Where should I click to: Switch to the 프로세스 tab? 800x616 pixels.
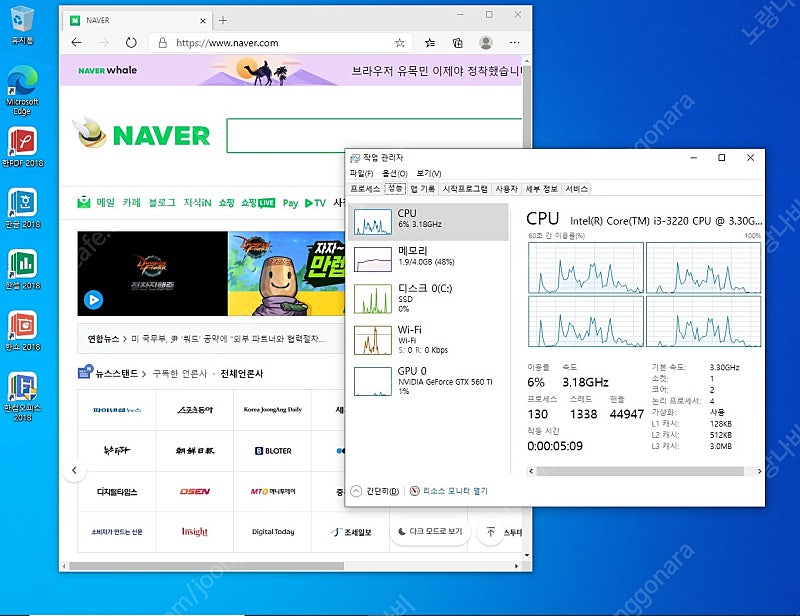coord(365,189)
